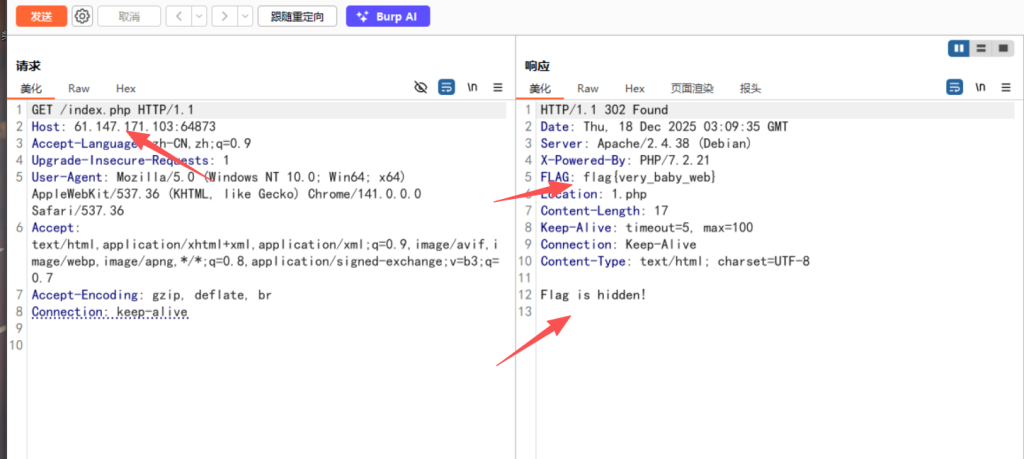The image size is (1024, 459).
Task: Switch to combined tabbed layout view
Action: tap(1002, 48)
